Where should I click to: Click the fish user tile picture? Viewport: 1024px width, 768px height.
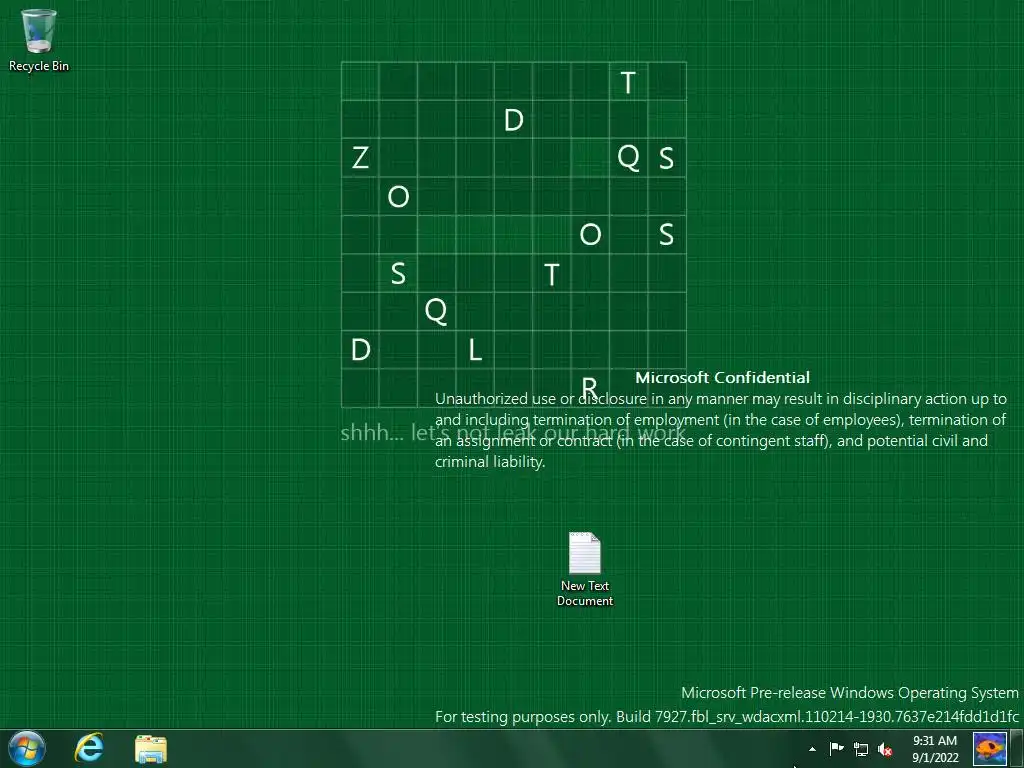[x=990, y=748]
